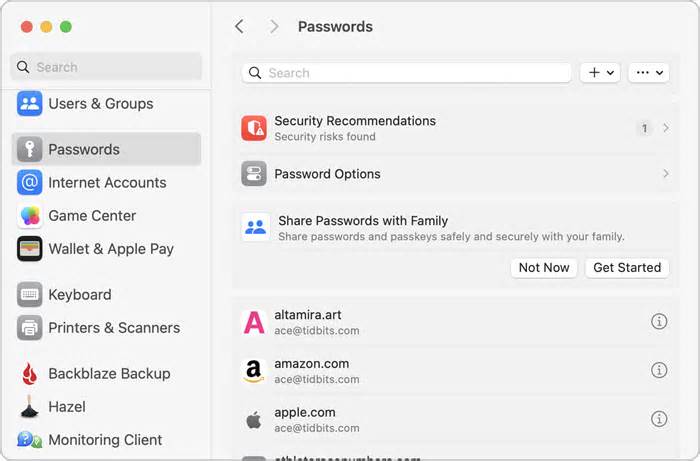Open Wallet & Apple Pay icon

29,249
